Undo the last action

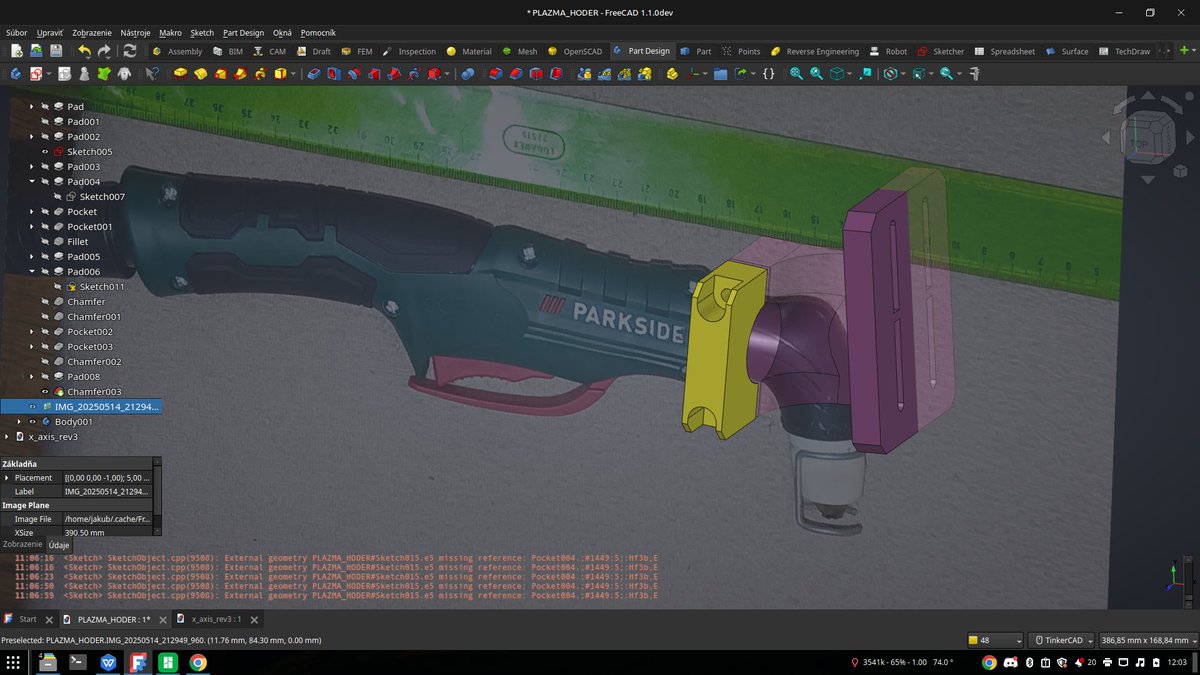pos(84,51)
